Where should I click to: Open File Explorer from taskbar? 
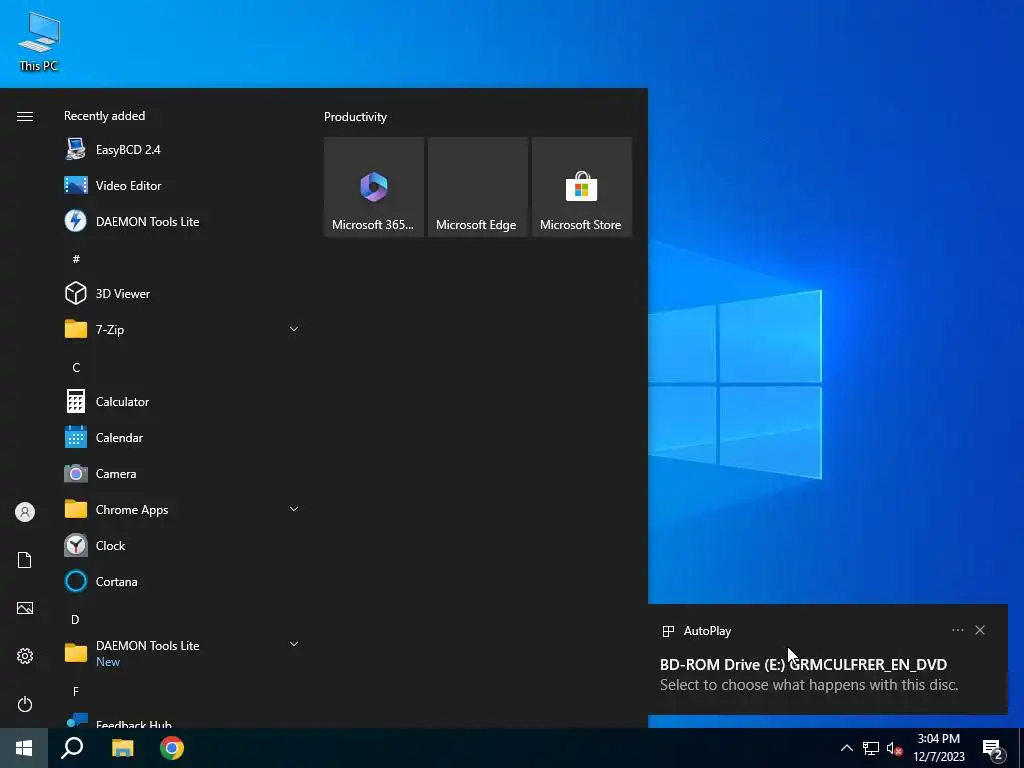pyautogui.click(x=122, y=748)
